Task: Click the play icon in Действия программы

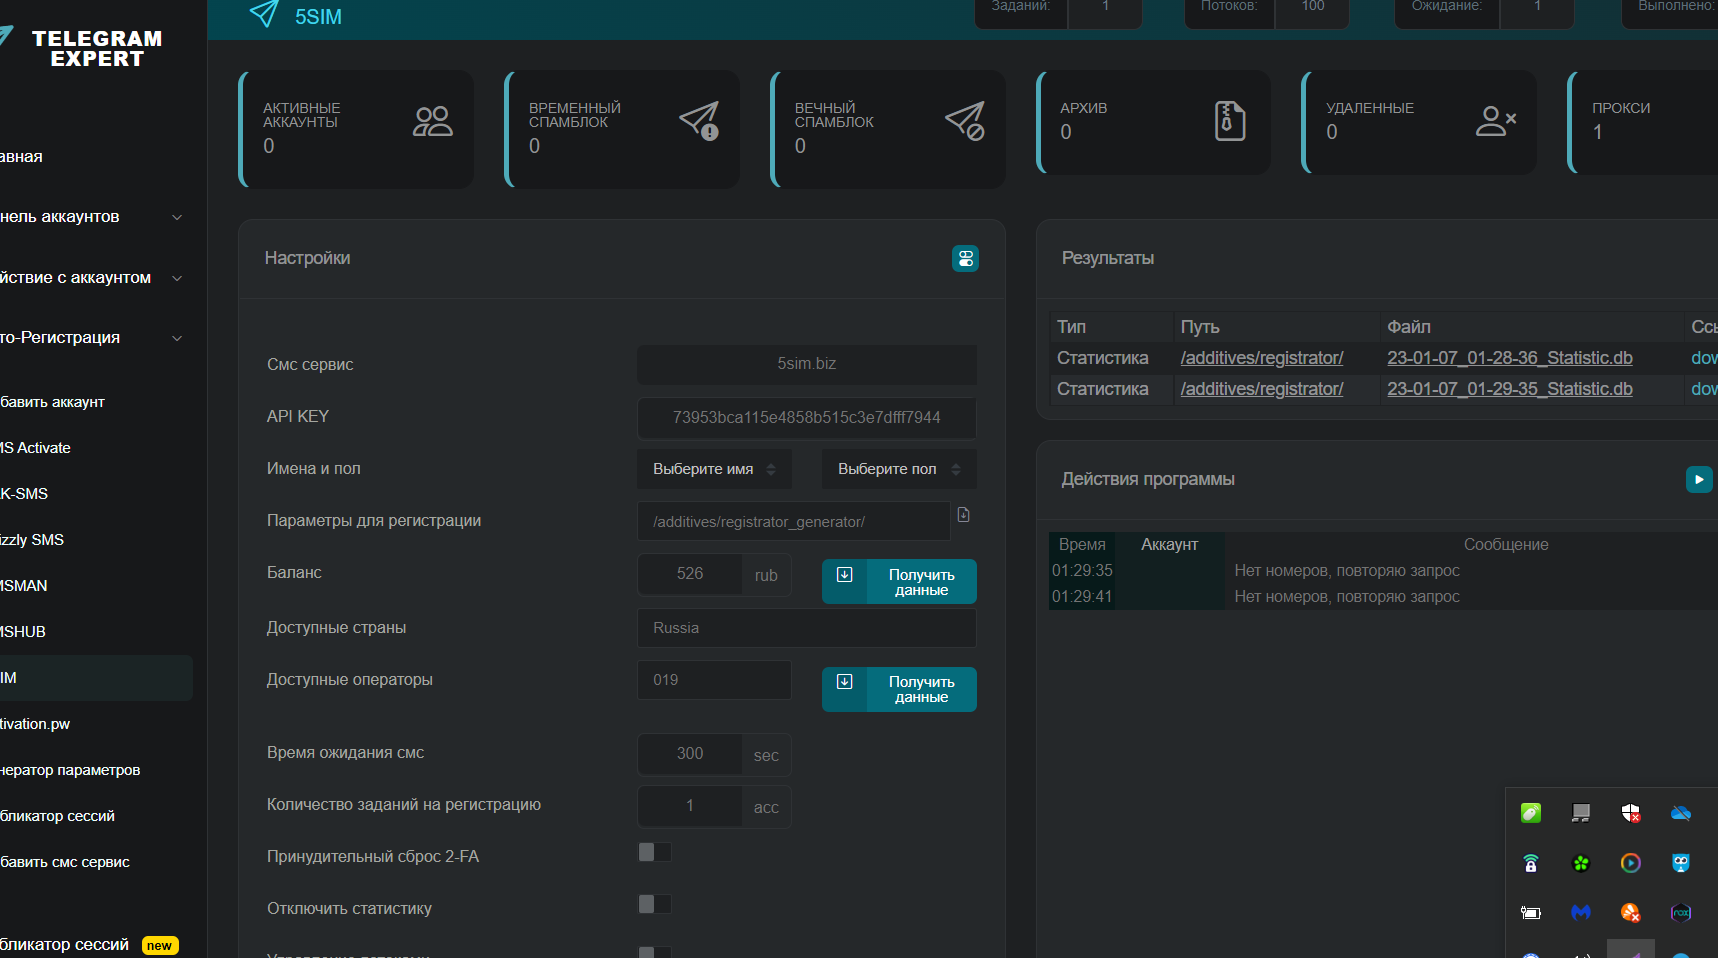Action: [x=1698, y=480]
